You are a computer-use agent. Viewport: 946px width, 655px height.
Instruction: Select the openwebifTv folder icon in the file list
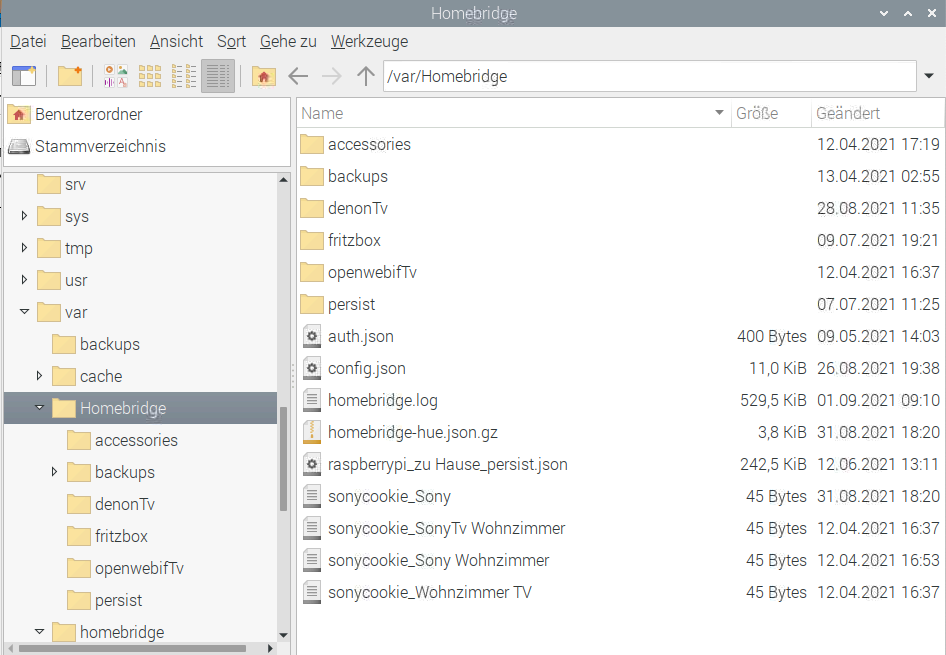coord(312,272)
